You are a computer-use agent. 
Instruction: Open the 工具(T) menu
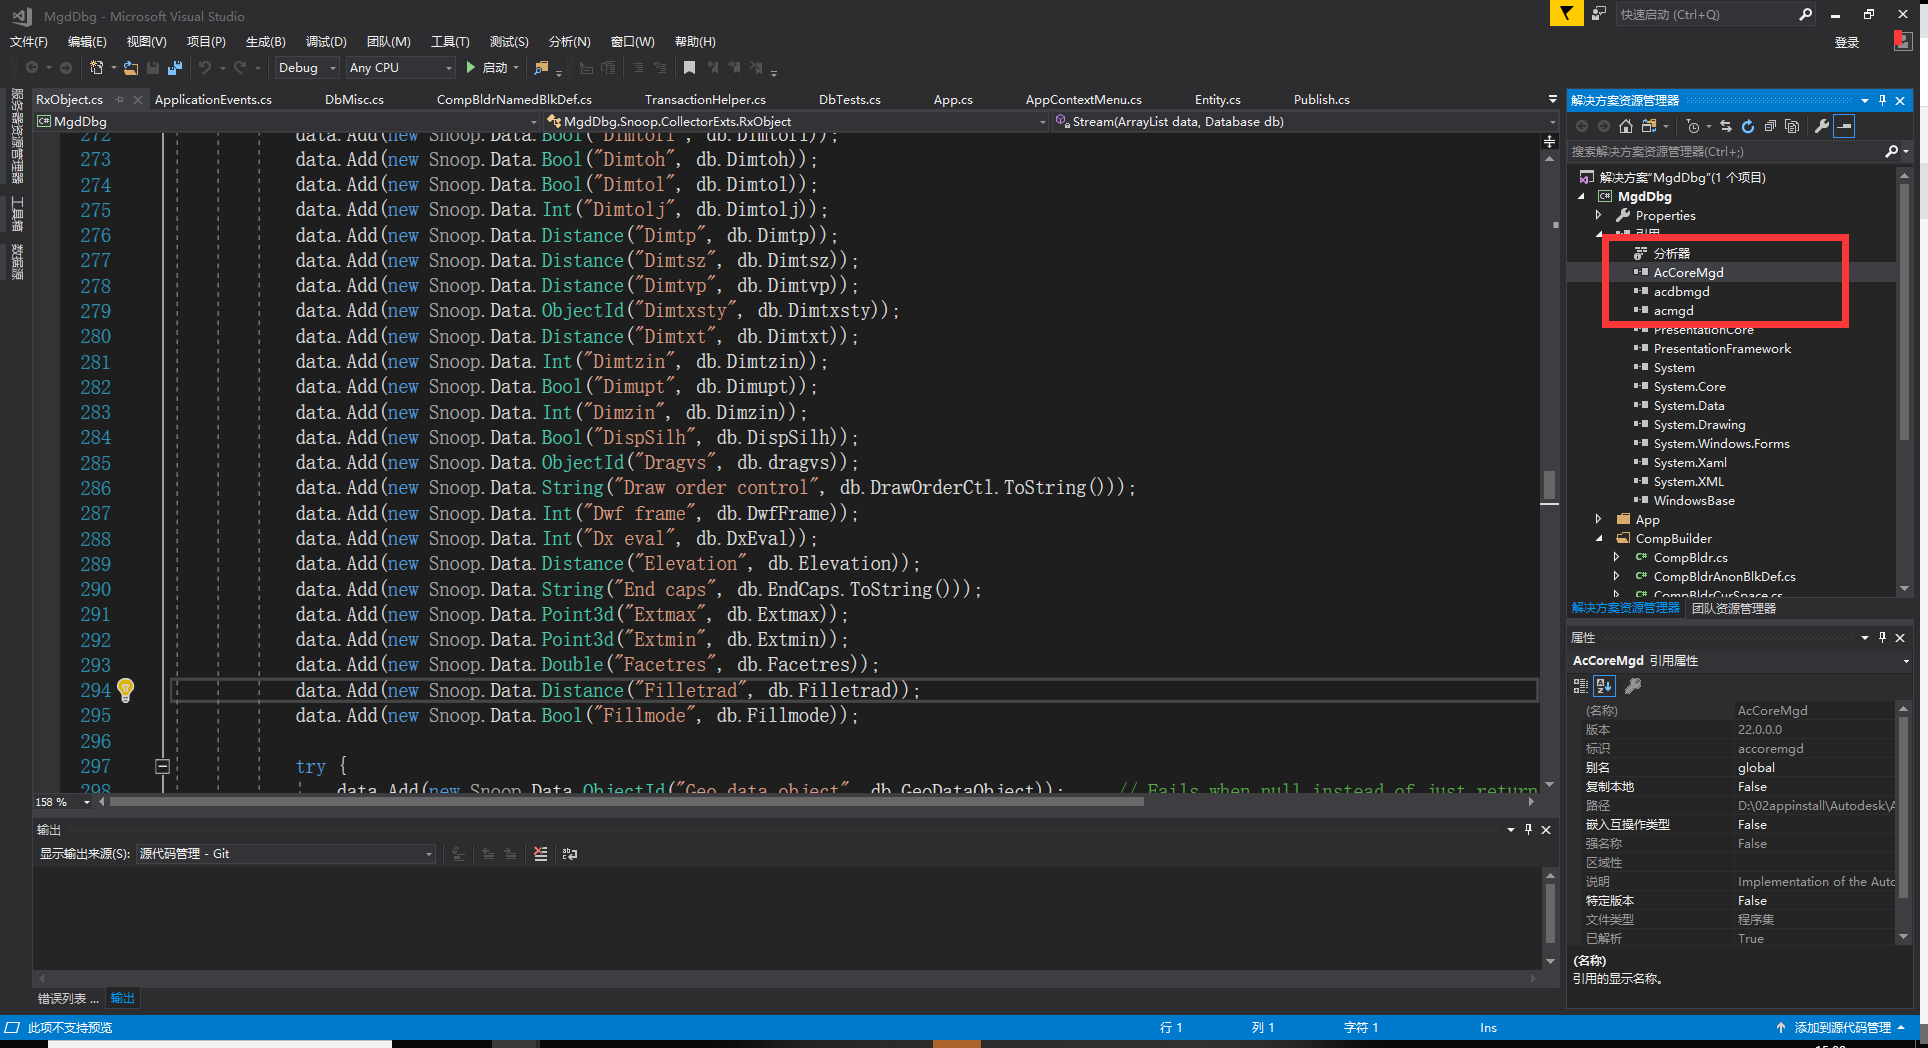450,41
